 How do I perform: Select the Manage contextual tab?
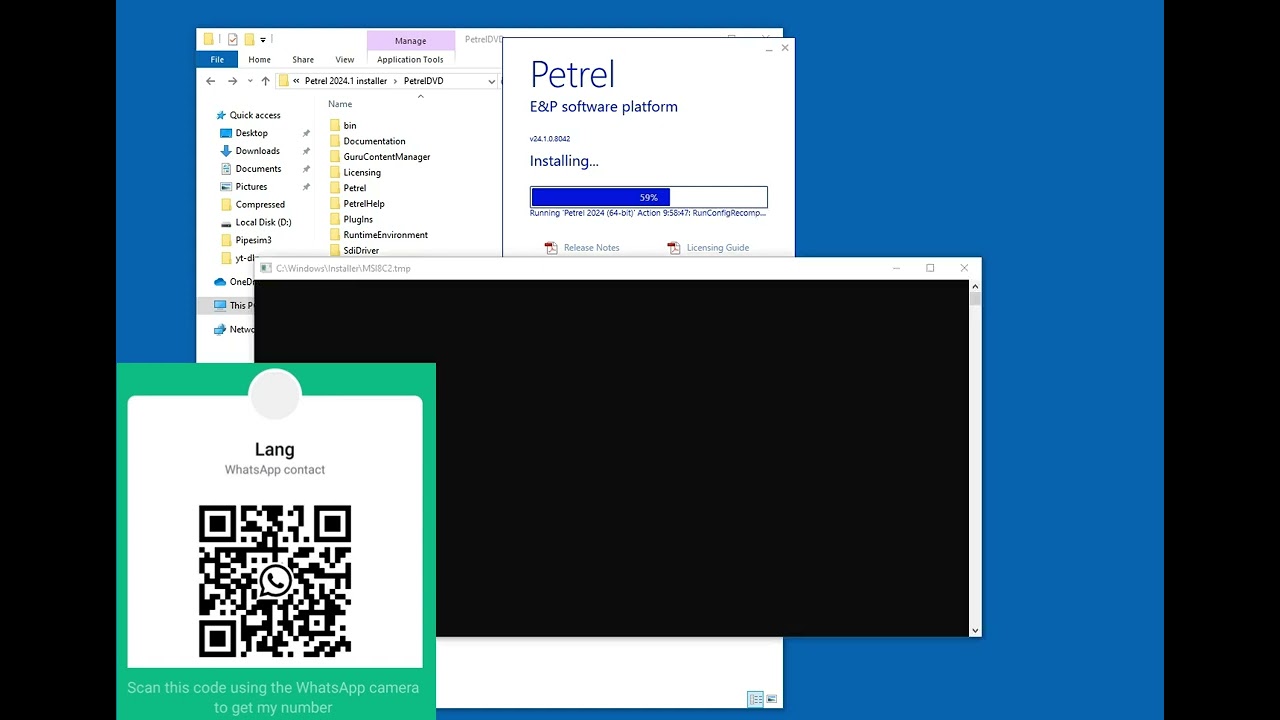tap(410, 41)
